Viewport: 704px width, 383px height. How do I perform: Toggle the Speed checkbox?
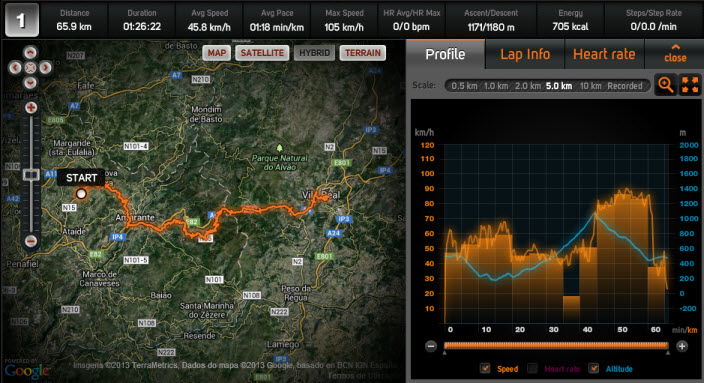pyautogui.click(x=485, y=369)
